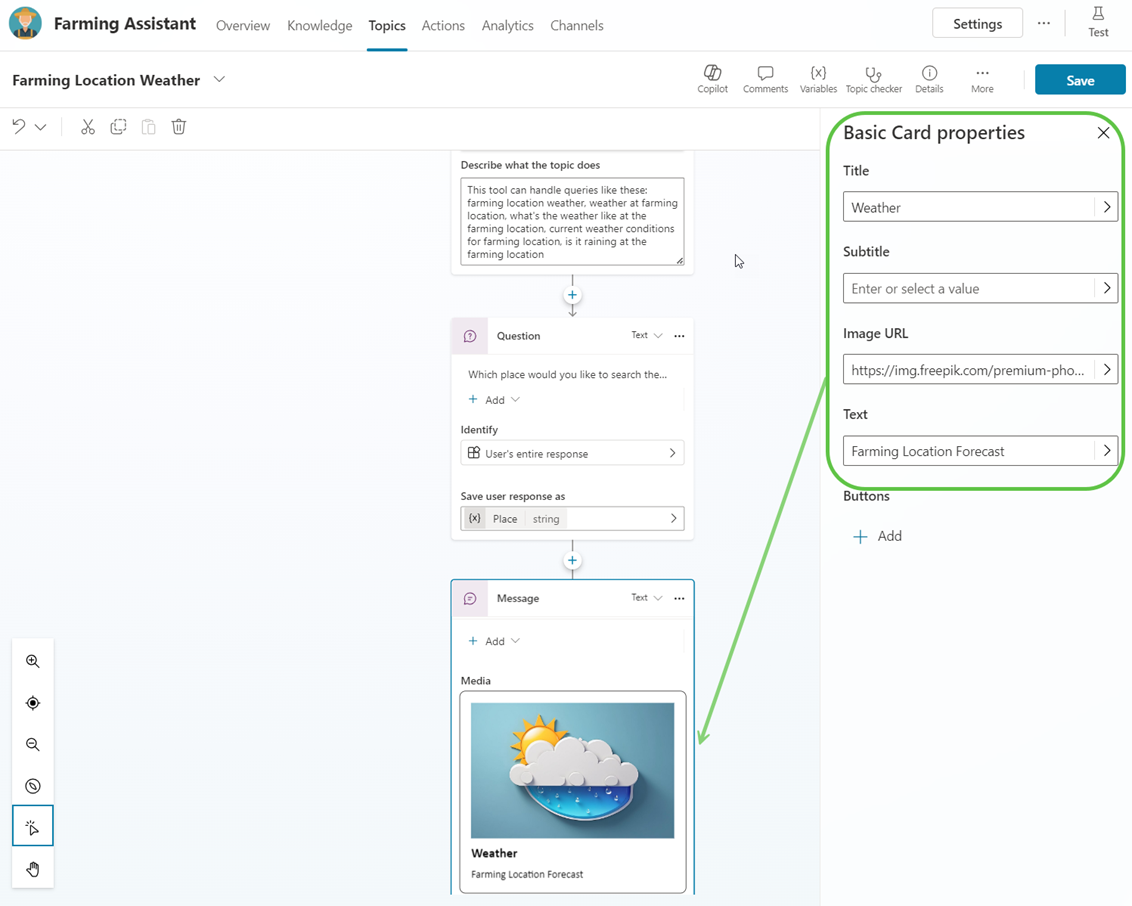The image size is (1132, 906).
Task: Open the undo history dropdown arrow
Action: click(41, 127)
